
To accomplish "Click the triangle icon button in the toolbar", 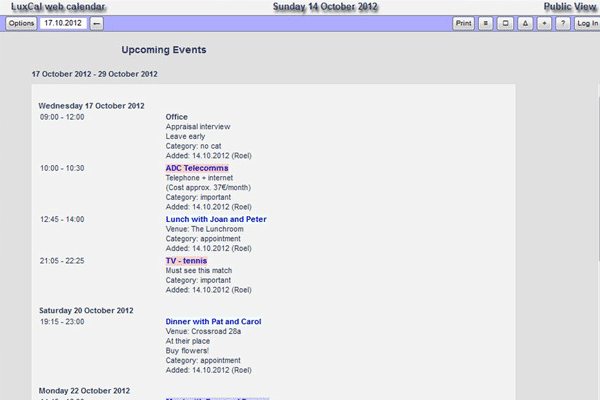I will pyautogui.click(x=525, y=23).
